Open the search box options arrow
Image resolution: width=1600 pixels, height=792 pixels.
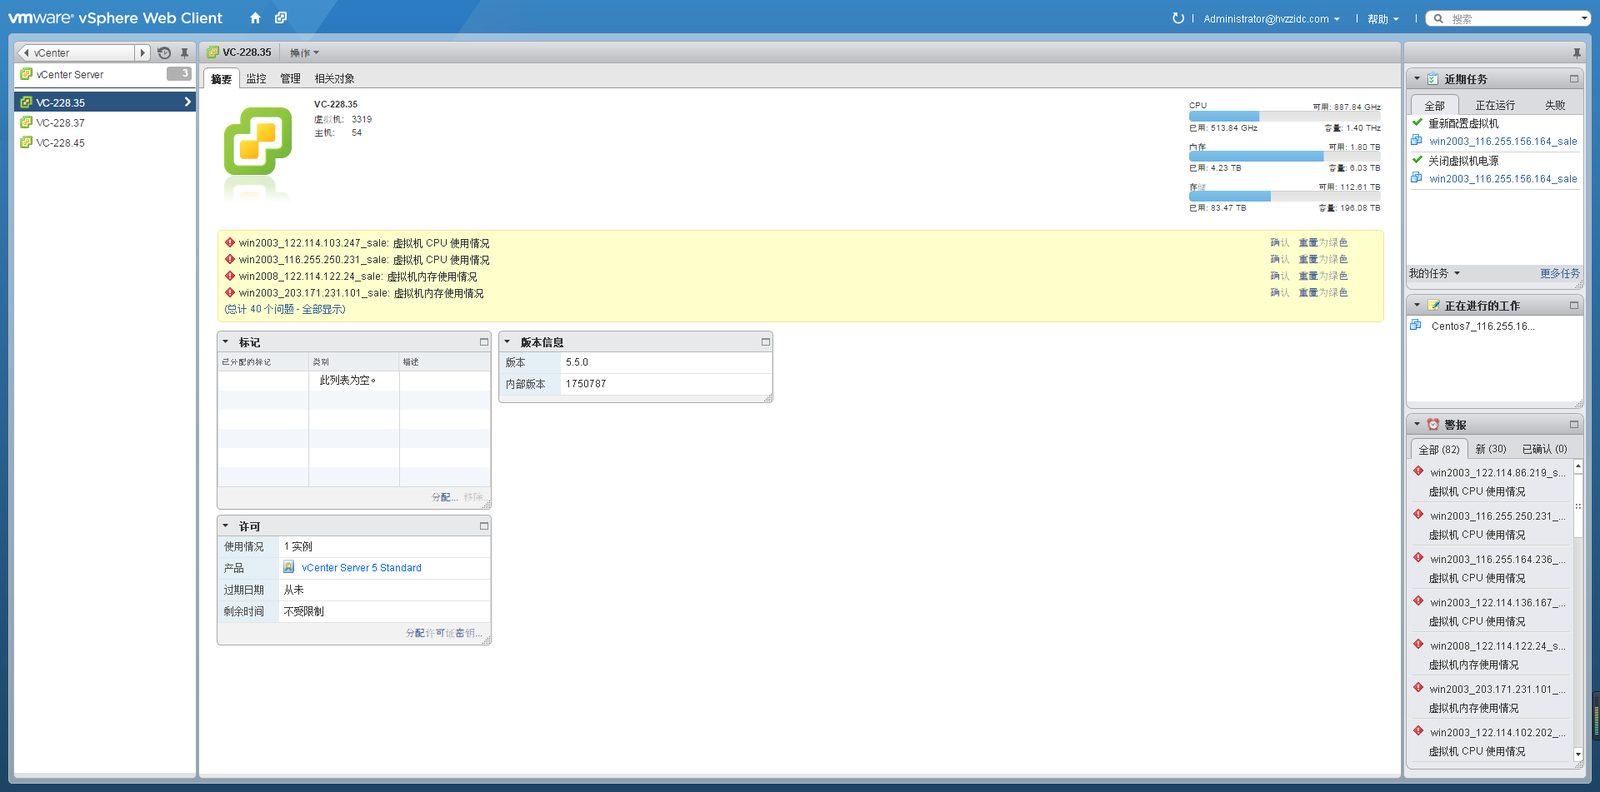[1584, 18]
